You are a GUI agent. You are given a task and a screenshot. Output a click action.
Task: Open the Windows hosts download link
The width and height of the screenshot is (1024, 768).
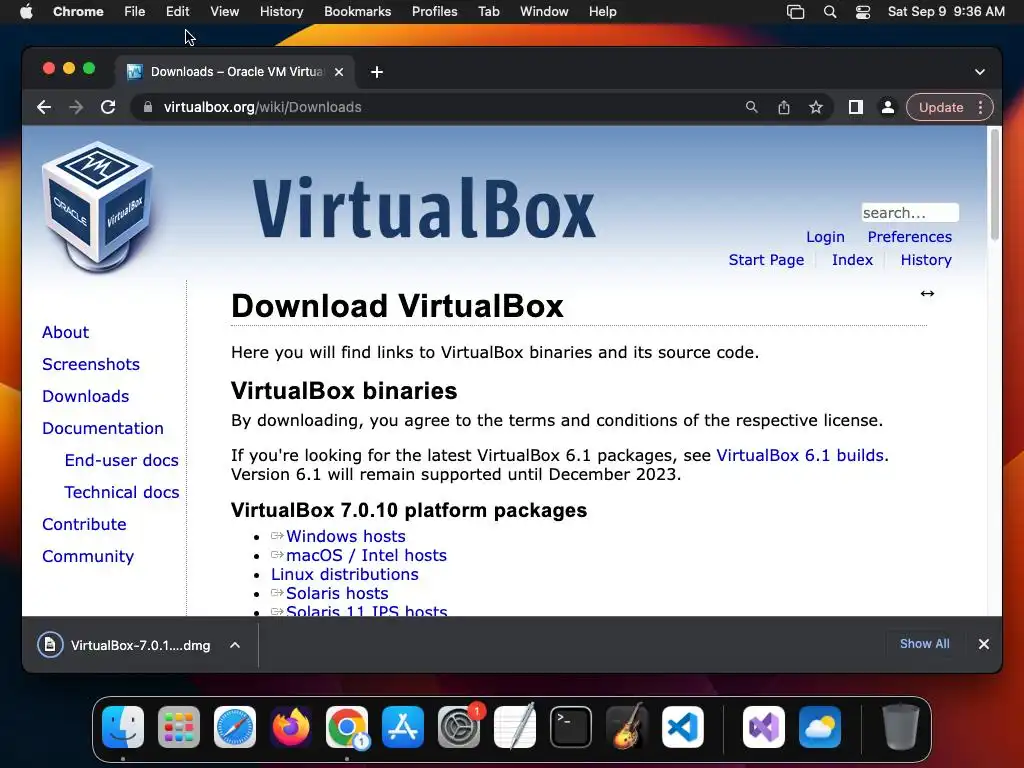[345, 536]
